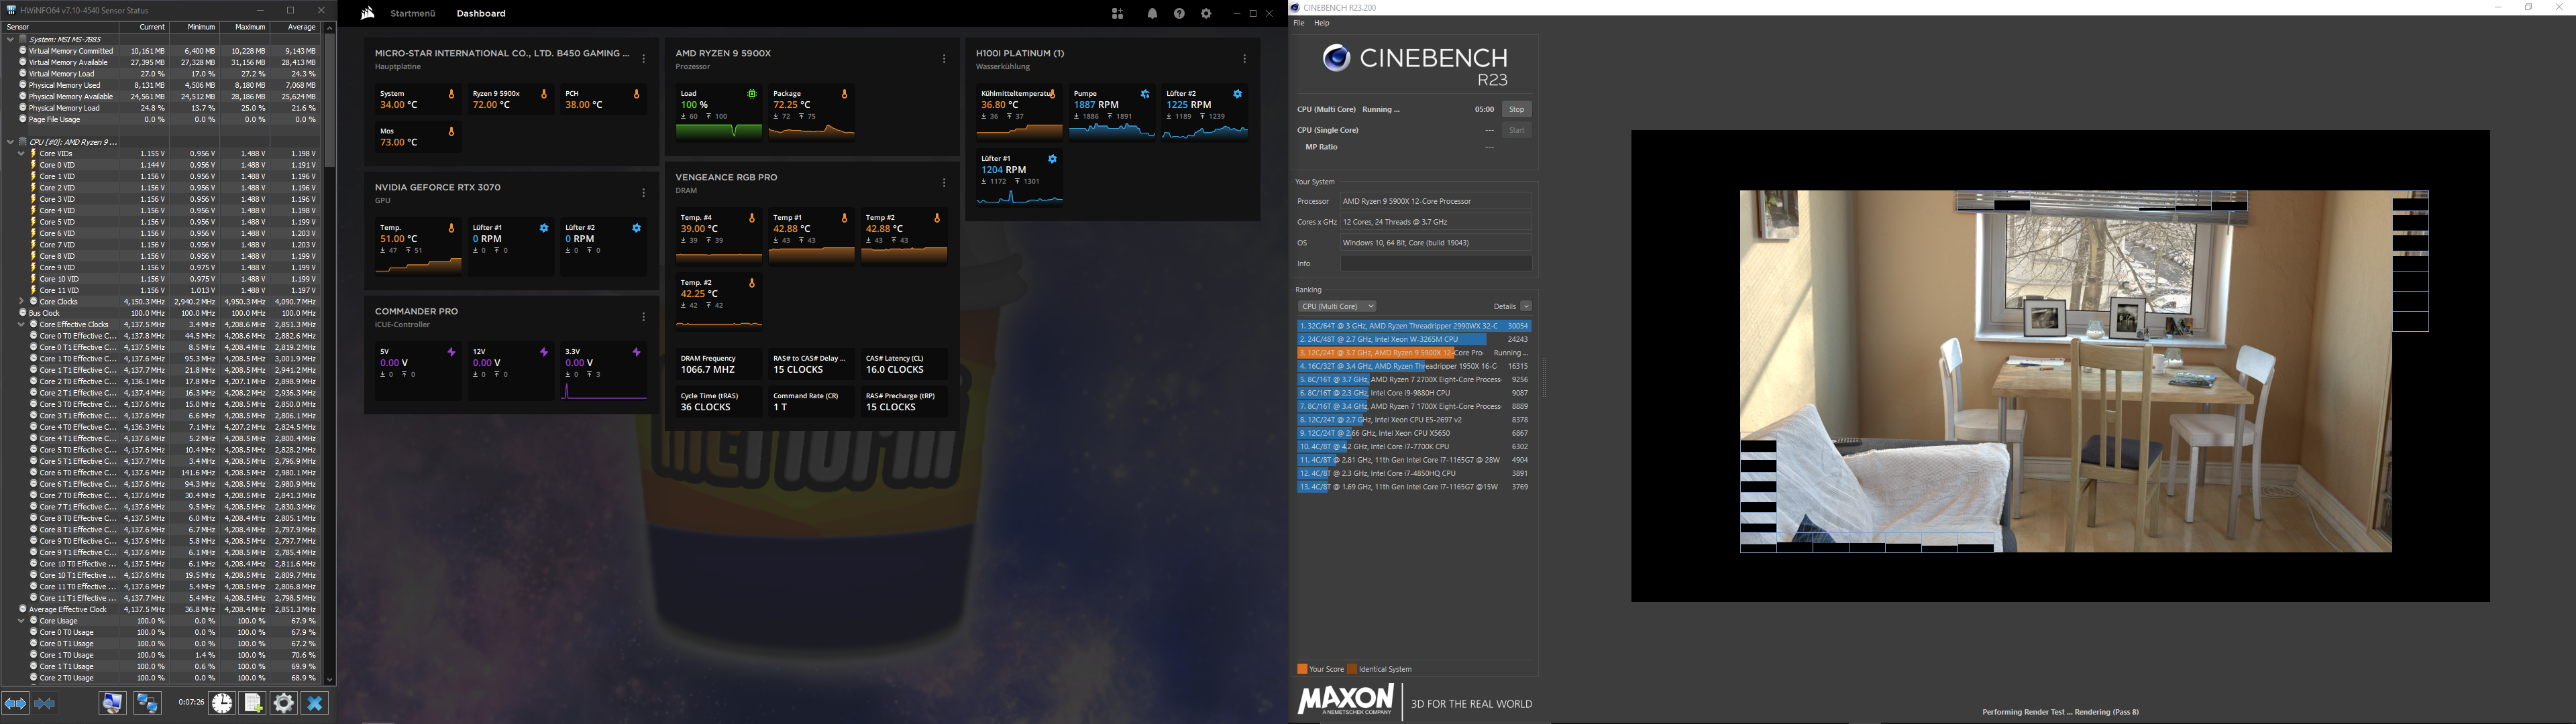Viewport: 2576px width, 724px height.
Task: Expand Core Clocks tree item
Action: coord(21,301)
